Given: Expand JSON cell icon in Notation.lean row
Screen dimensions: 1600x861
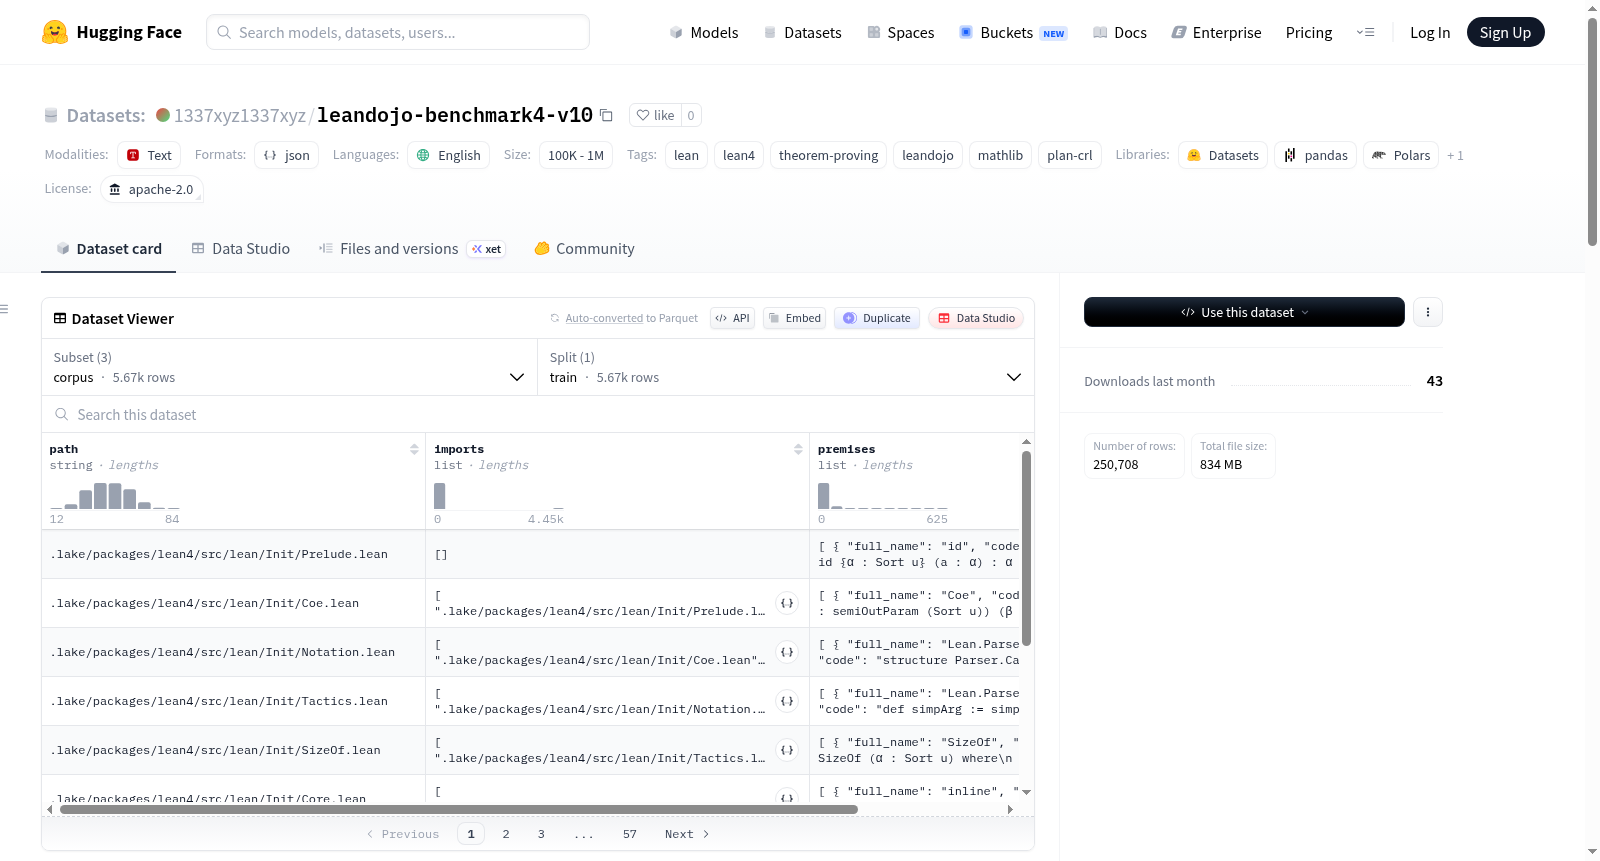Looking at the screenshot, I should point(787,652).
